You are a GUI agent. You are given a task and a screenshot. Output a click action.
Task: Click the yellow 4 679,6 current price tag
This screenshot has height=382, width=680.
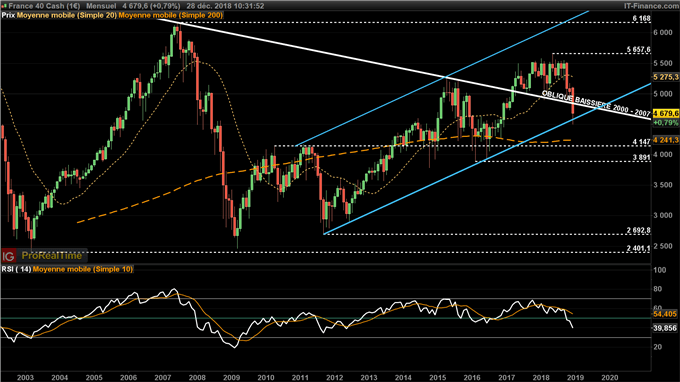[665, 113]
